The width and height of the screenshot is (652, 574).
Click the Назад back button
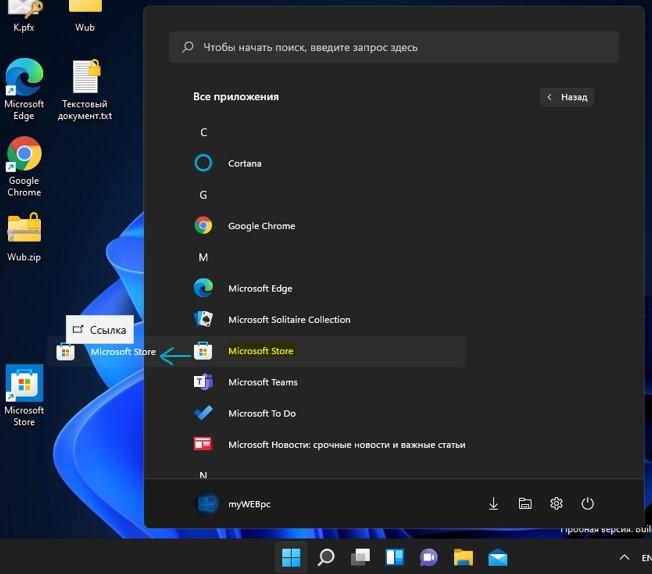coord(567,97)
